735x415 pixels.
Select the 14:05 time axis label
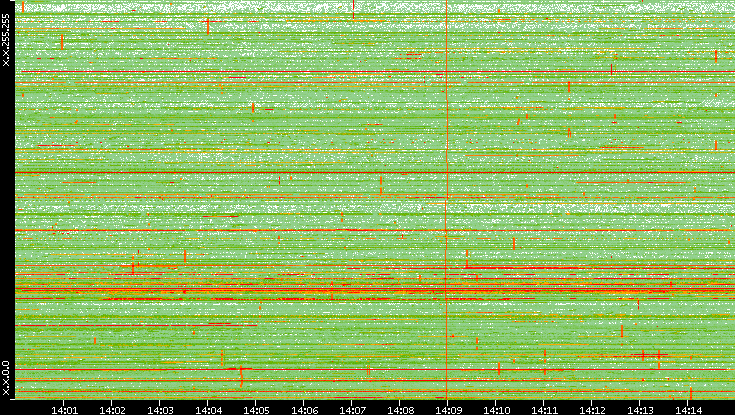tap(257, 409)
